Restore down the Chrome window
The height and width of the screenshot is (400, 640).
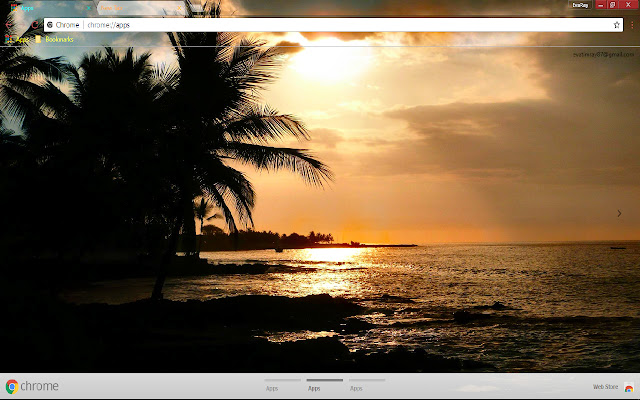(613, 4)
